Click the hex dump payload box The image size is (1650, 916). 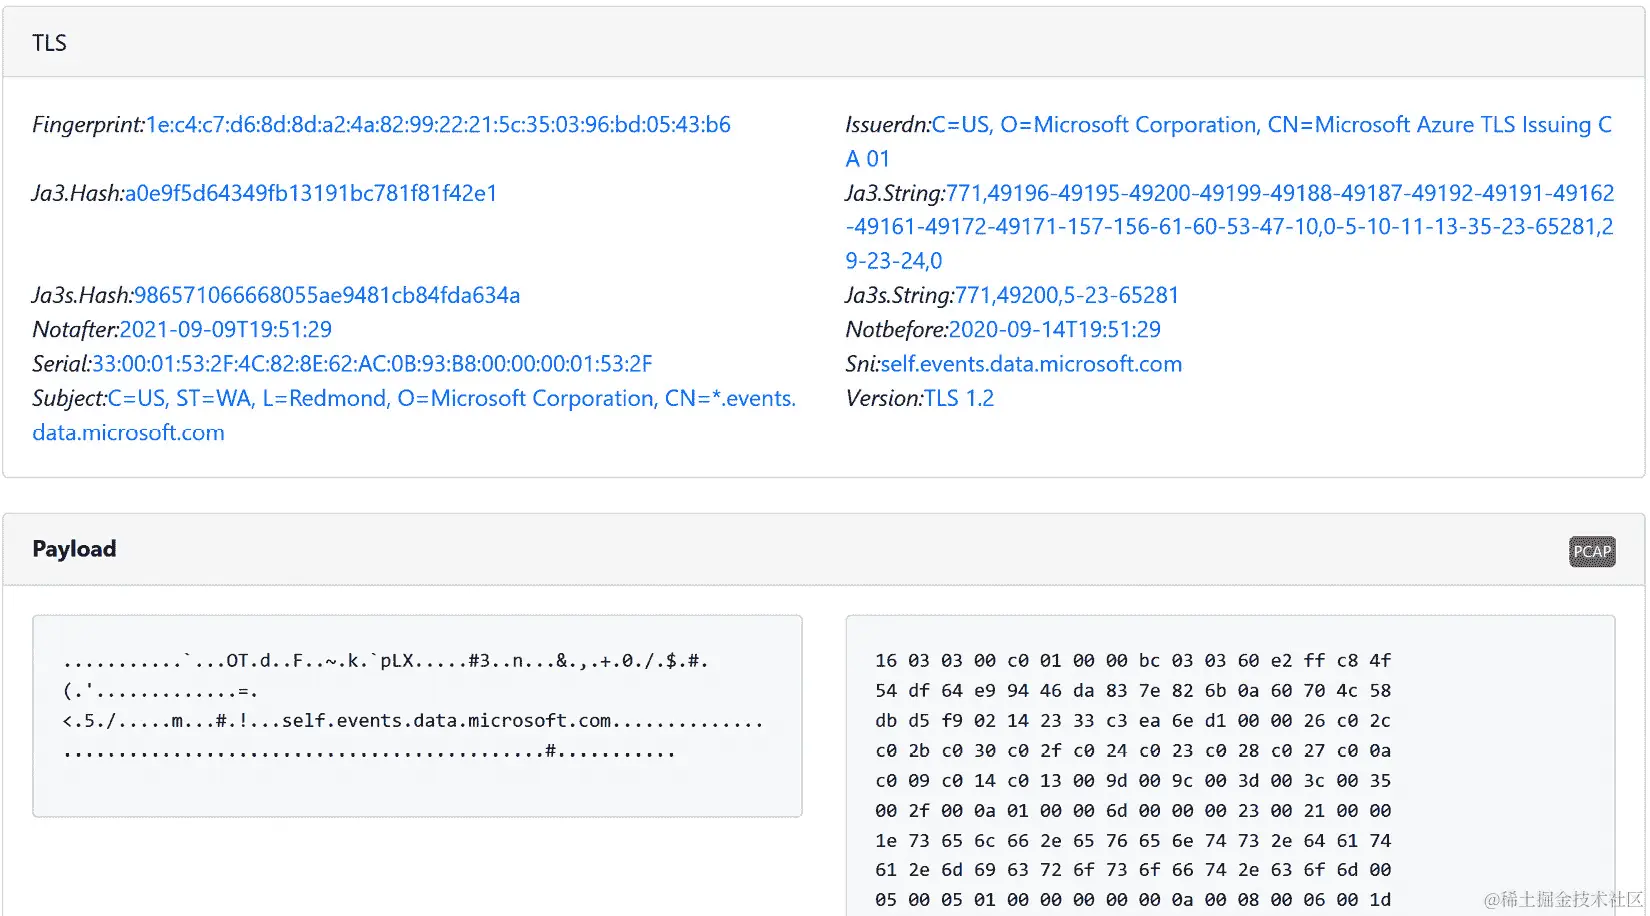(1230, 765)
